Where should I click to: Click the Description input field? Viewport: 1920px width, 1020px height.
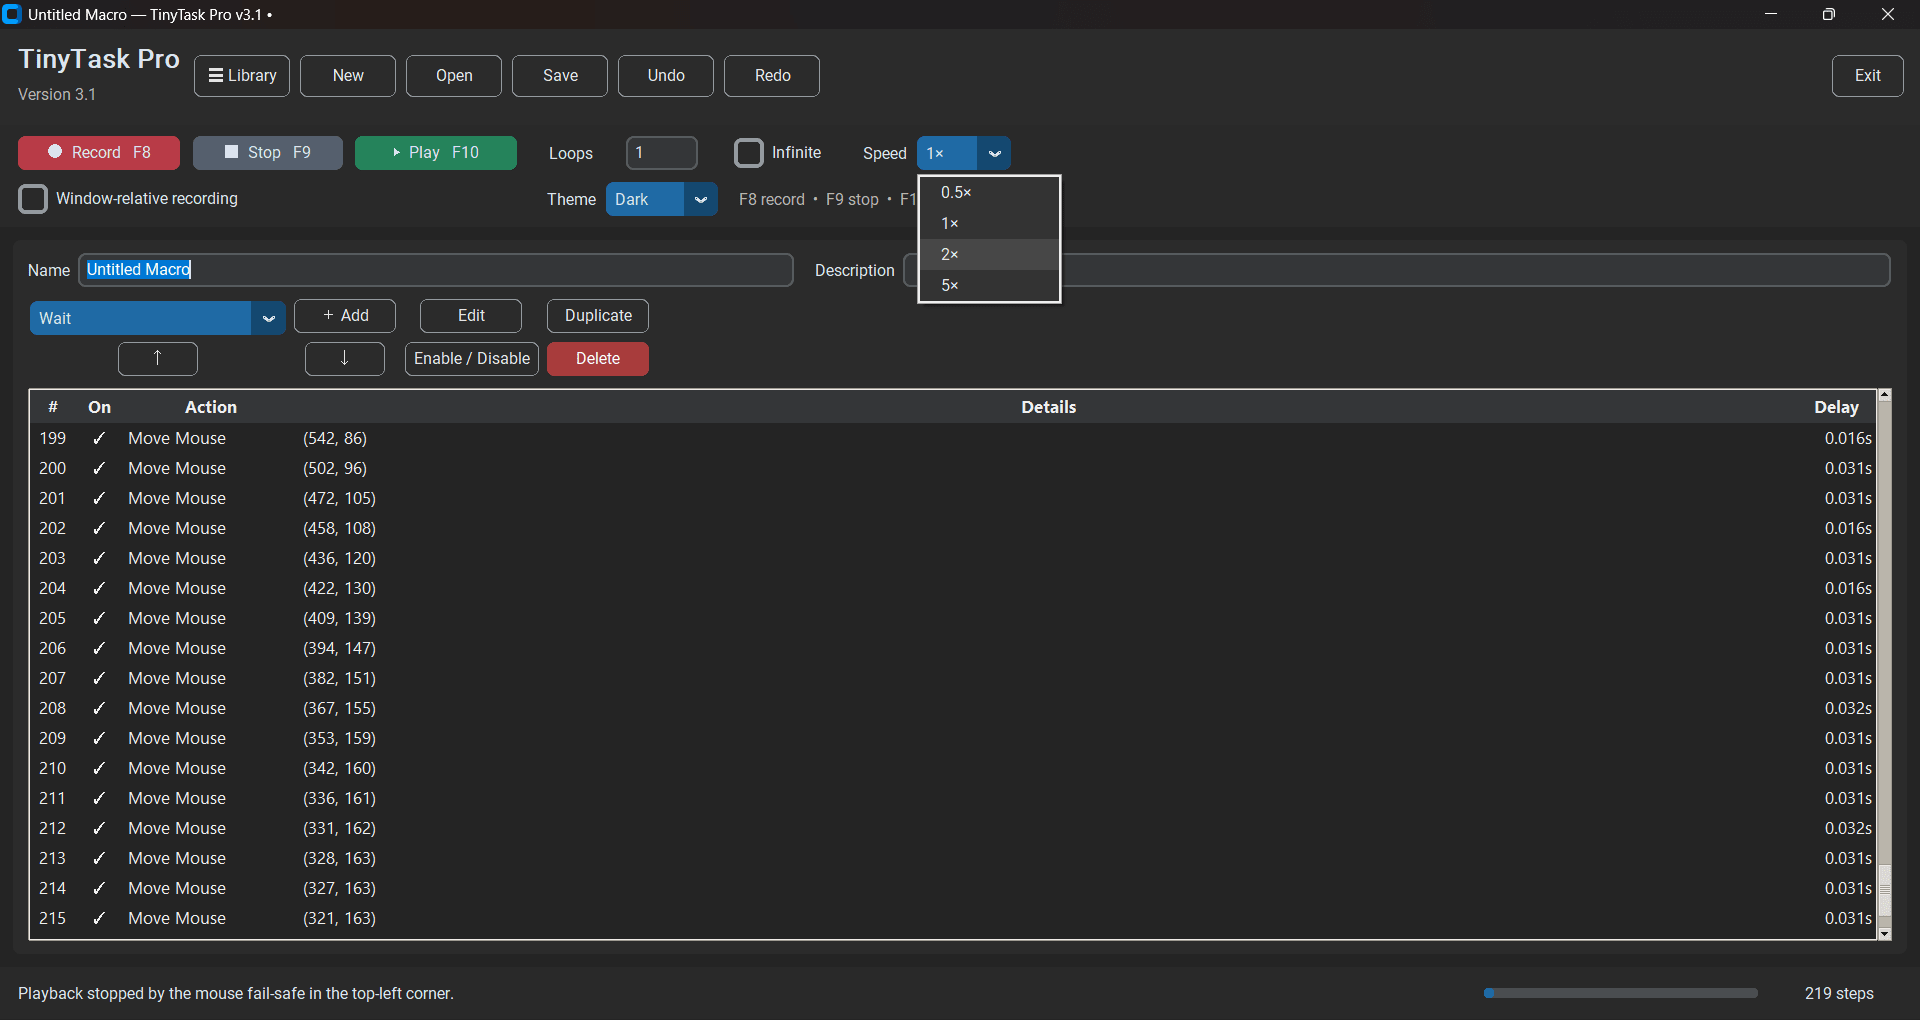tap(1396, 270)
